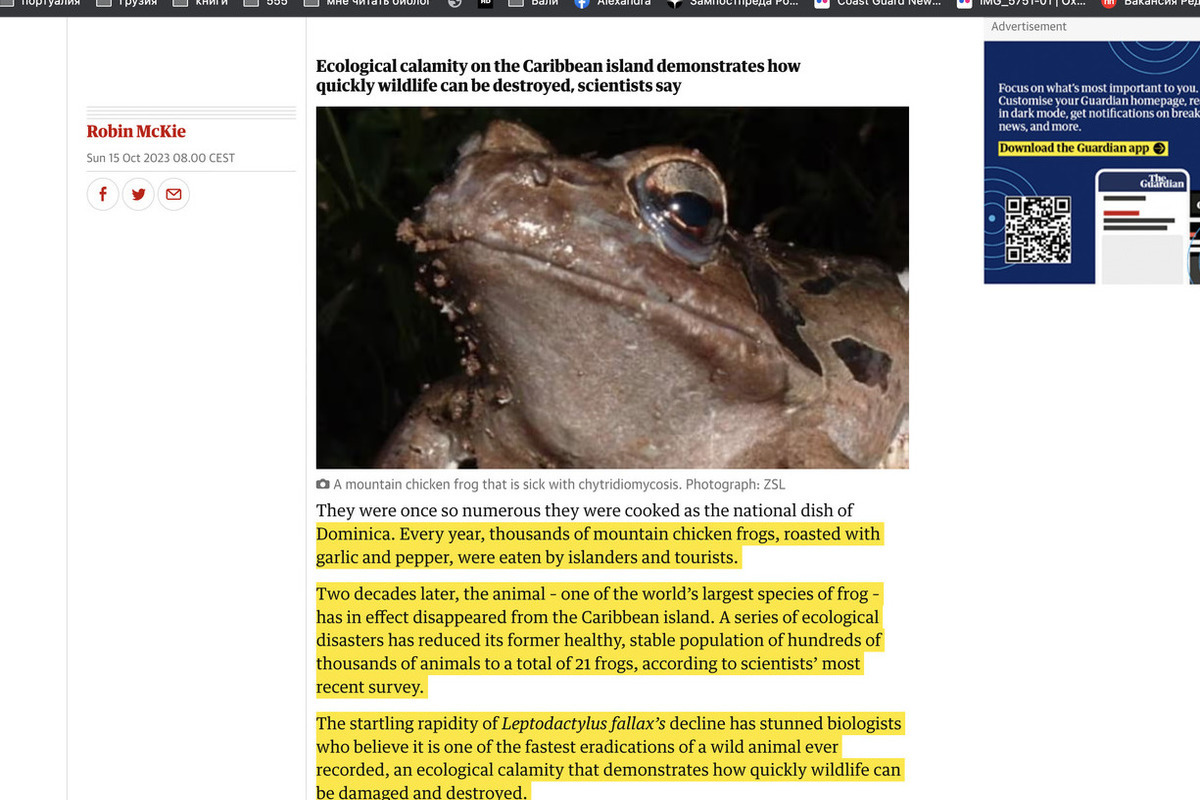Open the IMG_5751-01 Flickr bookmark
Viewport: 1200px width, 800px height.
(1021, 3)
